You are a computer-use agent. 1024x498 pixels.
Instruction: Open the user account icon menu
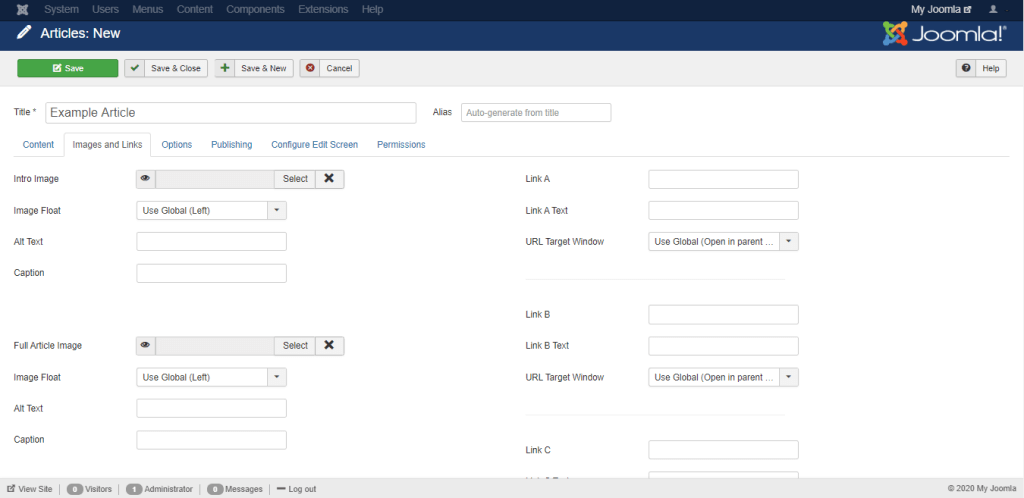point(993,9)
